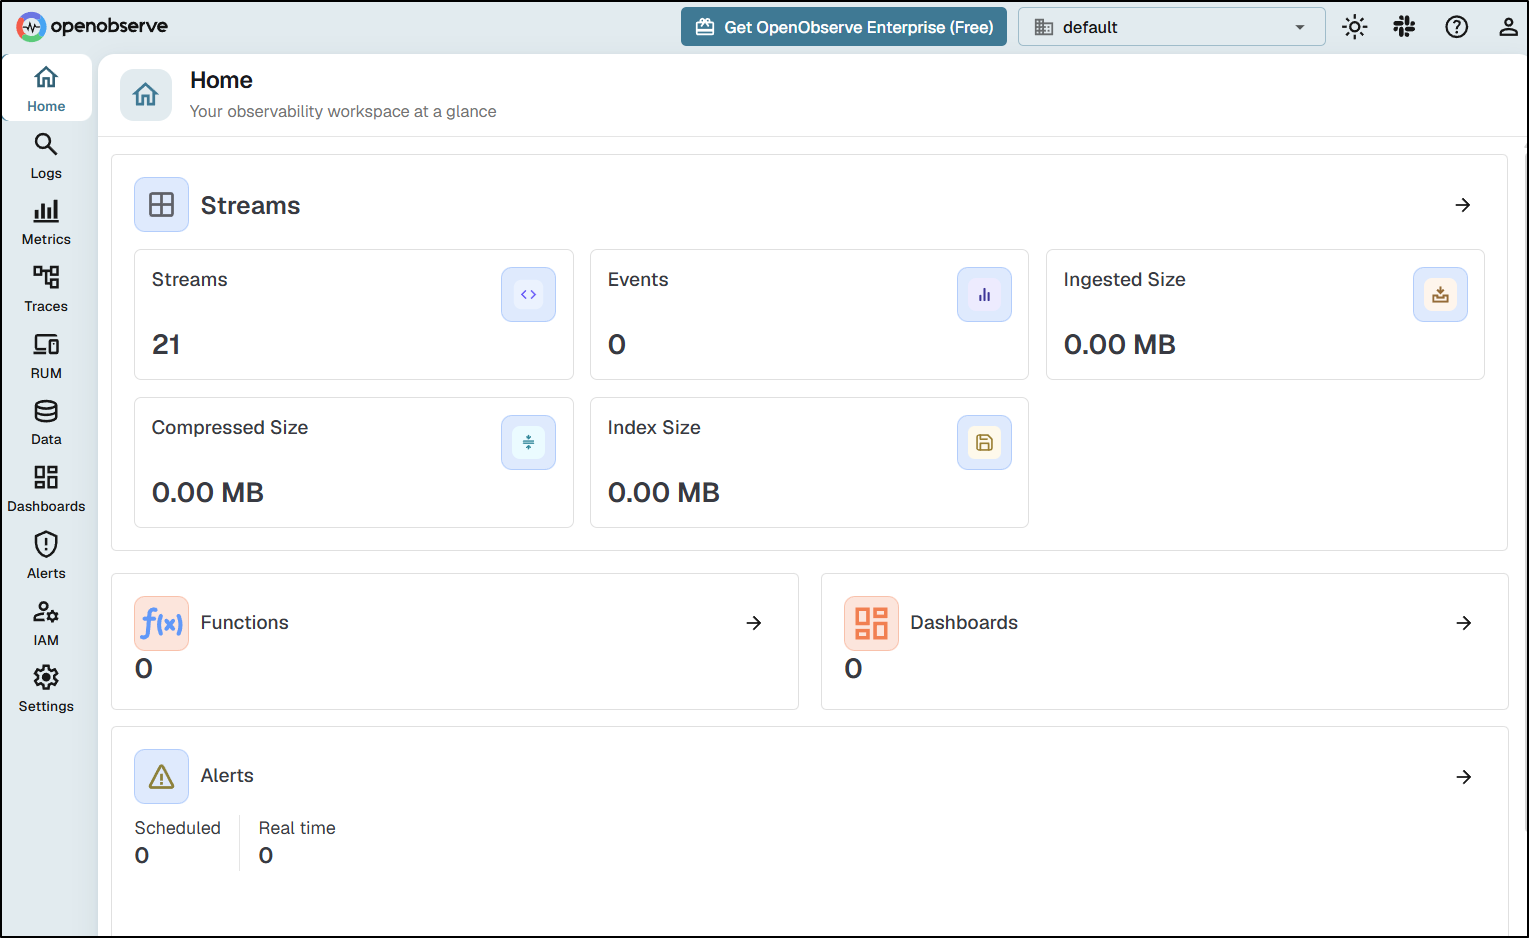Open Metrics from the sidebar
The width and height of the screenshot is (1529, 938).
[46, 222]
